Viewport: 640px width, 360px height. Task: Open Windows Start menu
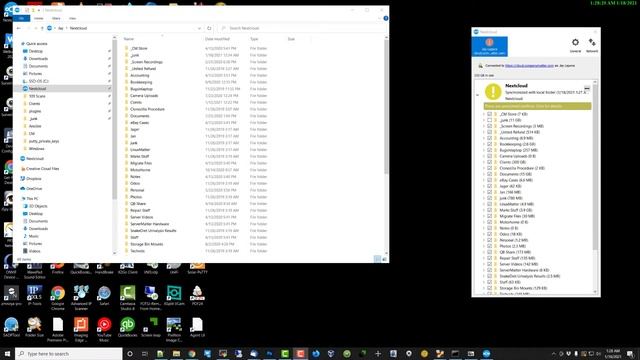pyautogui.click(x=7, y=353)
